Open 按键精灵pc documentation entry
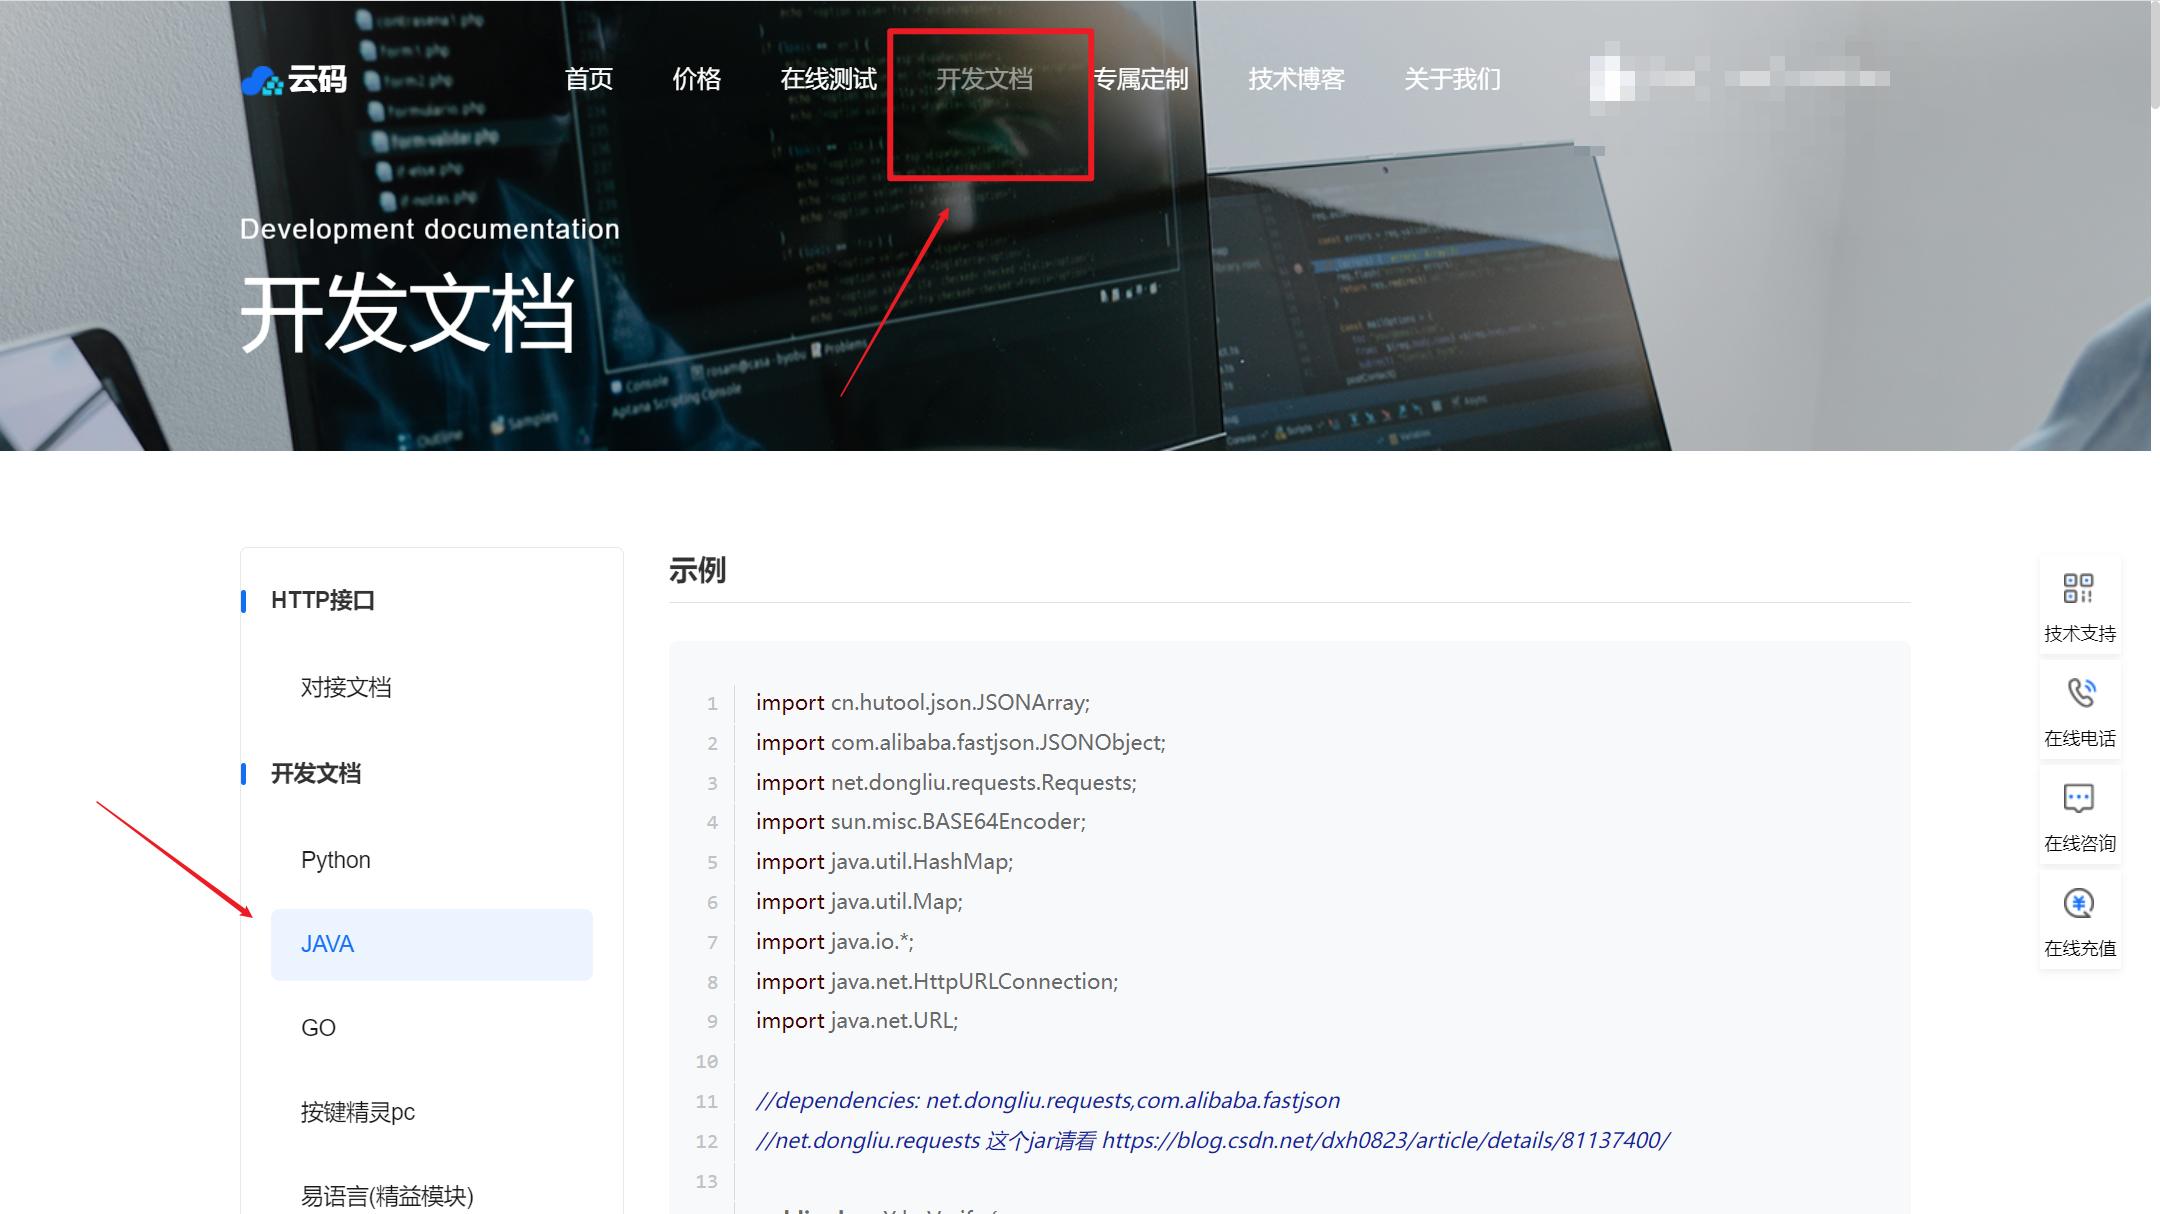2160x1214 pixels. click(x=357, y=1112)
